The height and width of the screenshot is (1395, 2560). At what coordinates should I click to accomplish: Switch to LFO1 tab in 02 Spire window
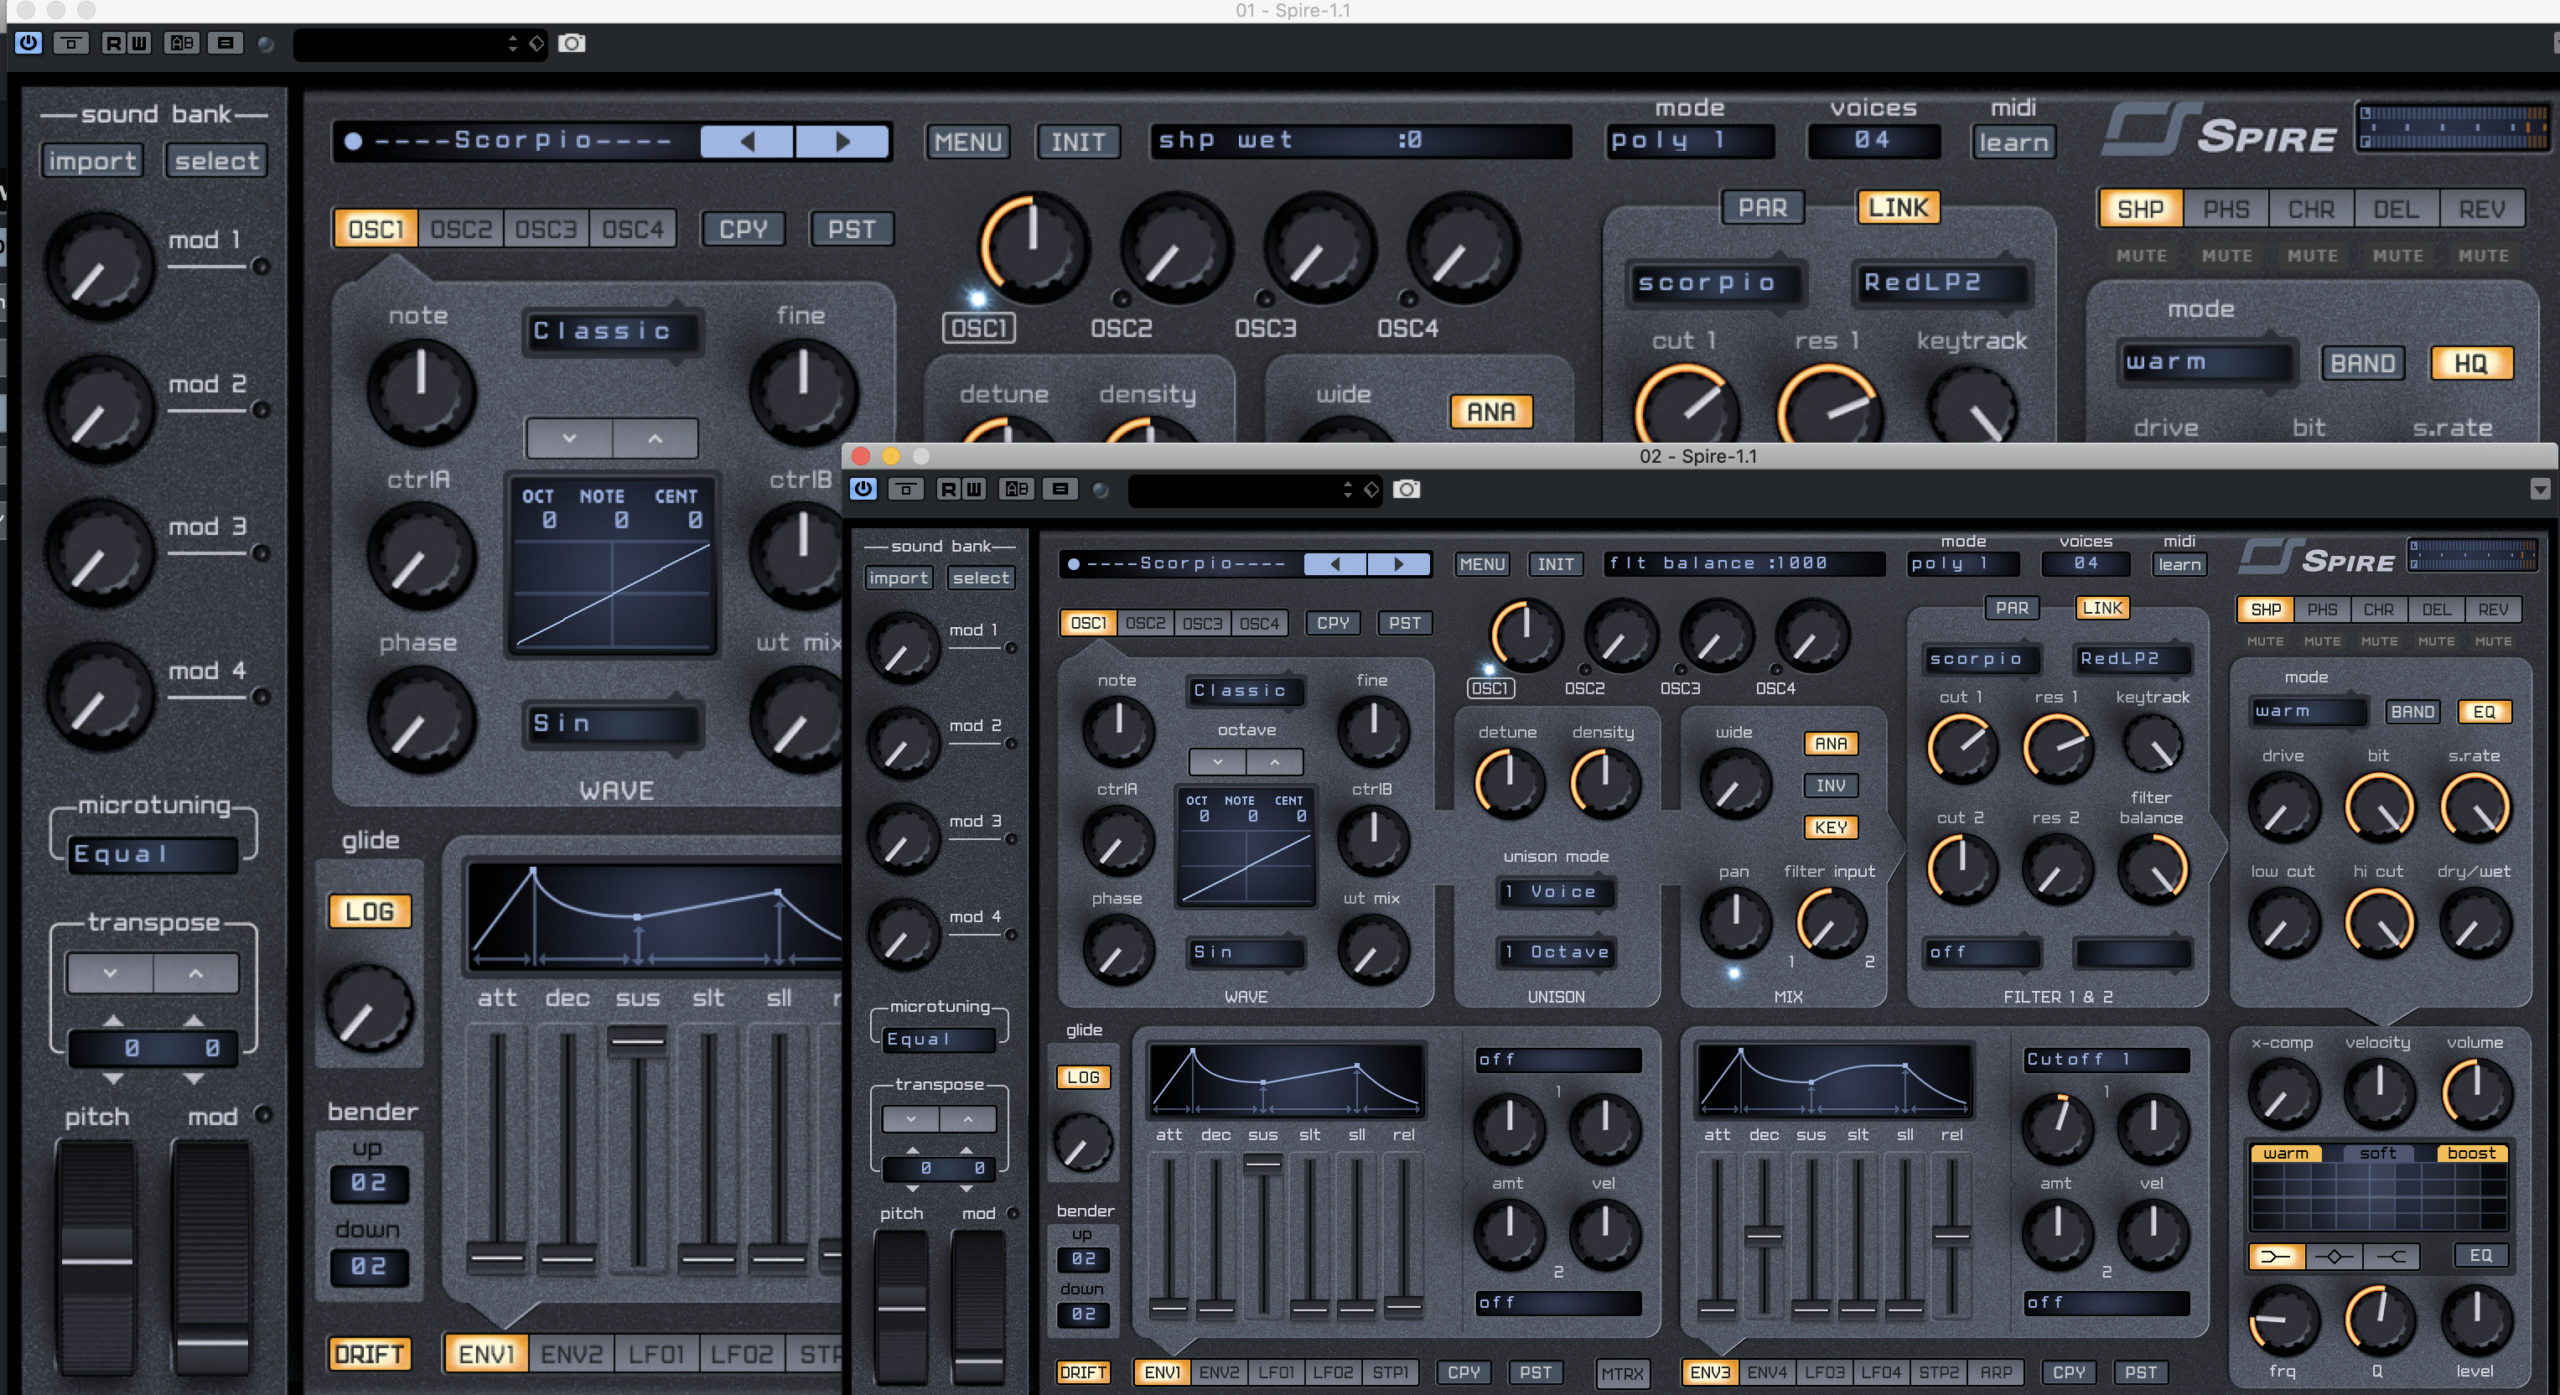coord(1276,1372)
